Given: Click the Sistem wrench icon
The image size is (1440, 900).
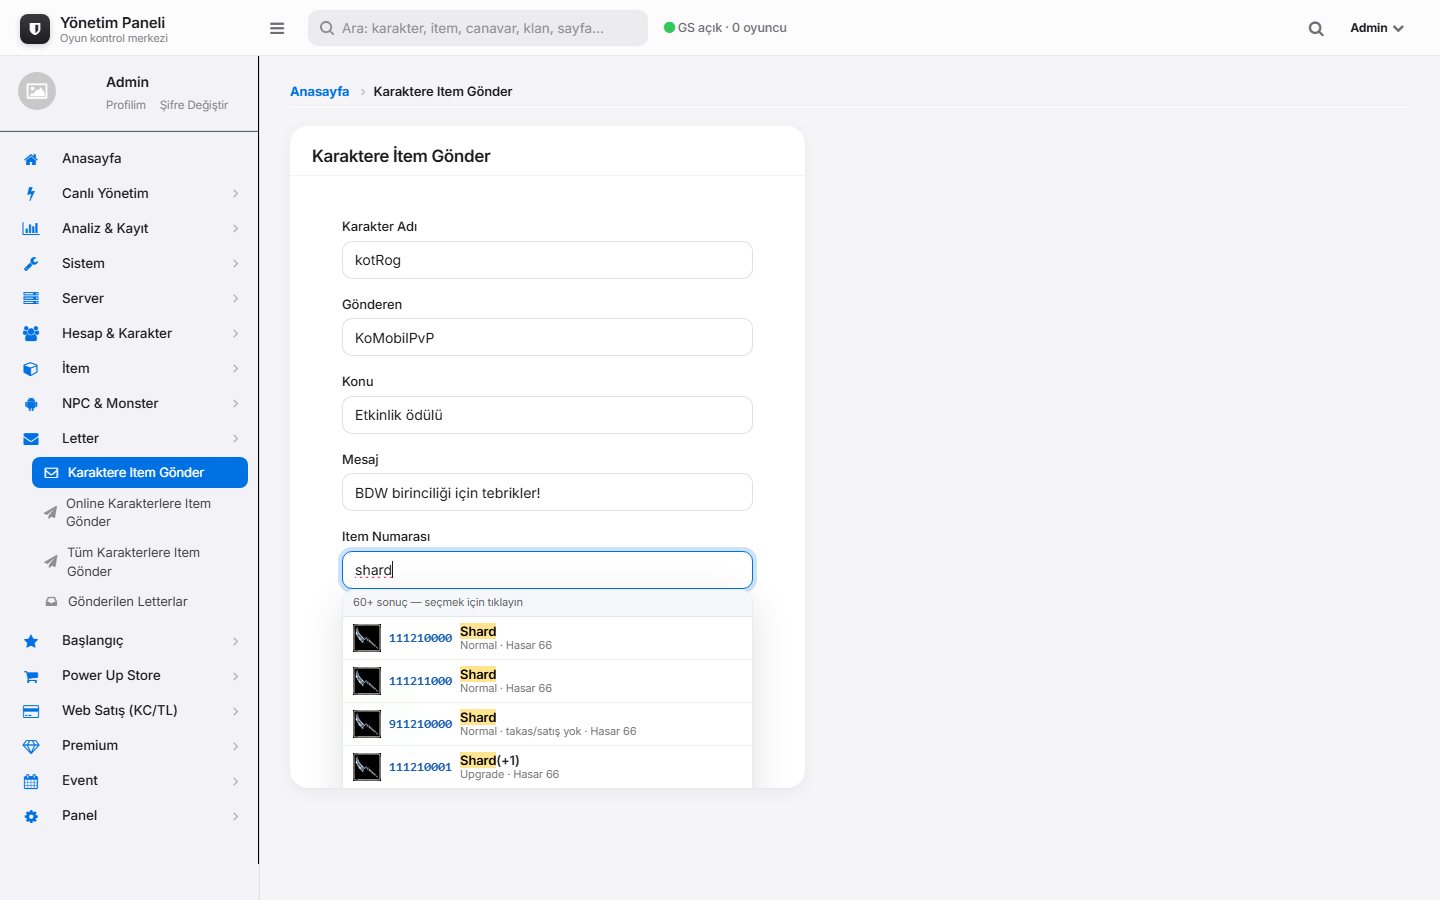Looking at the screenshot, I should coord(31,264).
